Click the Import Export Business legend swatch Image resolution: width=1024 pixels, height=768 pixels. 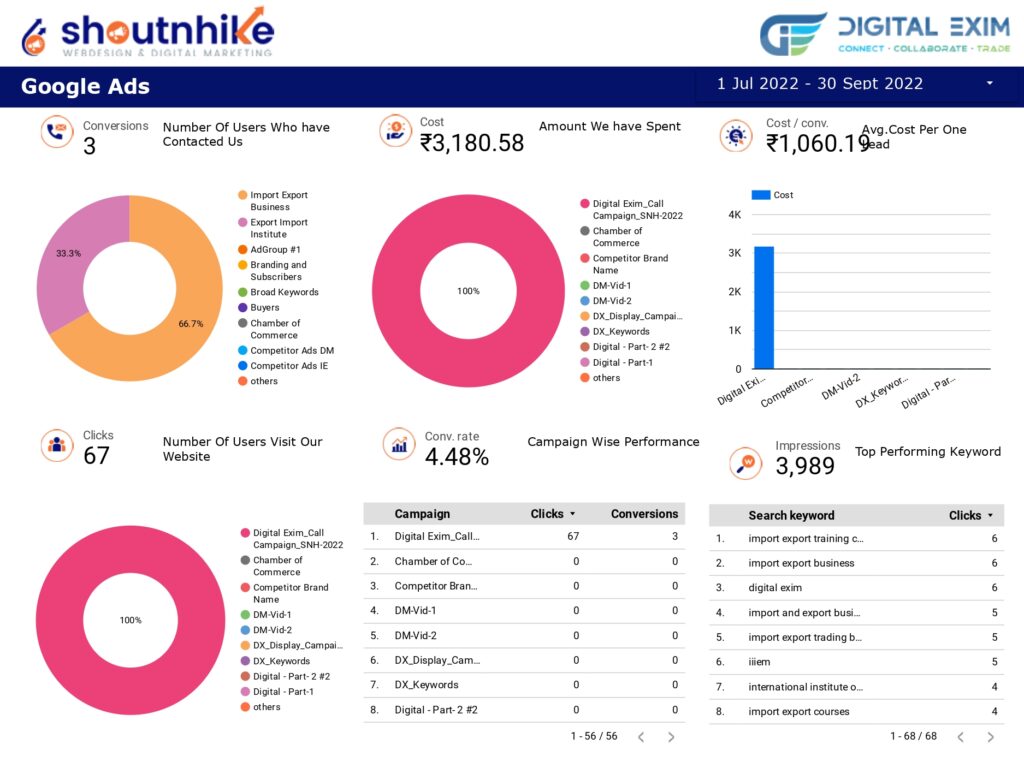(x=242, y=195)
